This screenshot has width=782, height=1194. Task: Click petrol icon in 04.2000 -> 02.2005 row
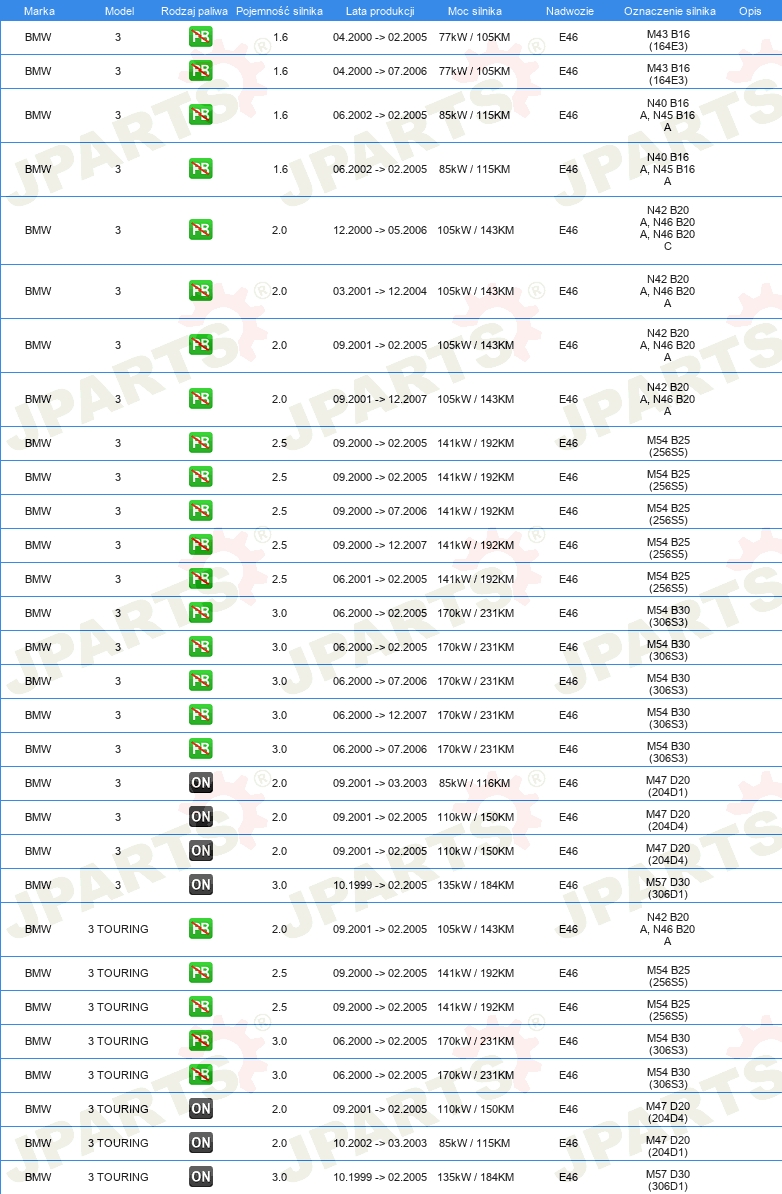pos(200,37)
